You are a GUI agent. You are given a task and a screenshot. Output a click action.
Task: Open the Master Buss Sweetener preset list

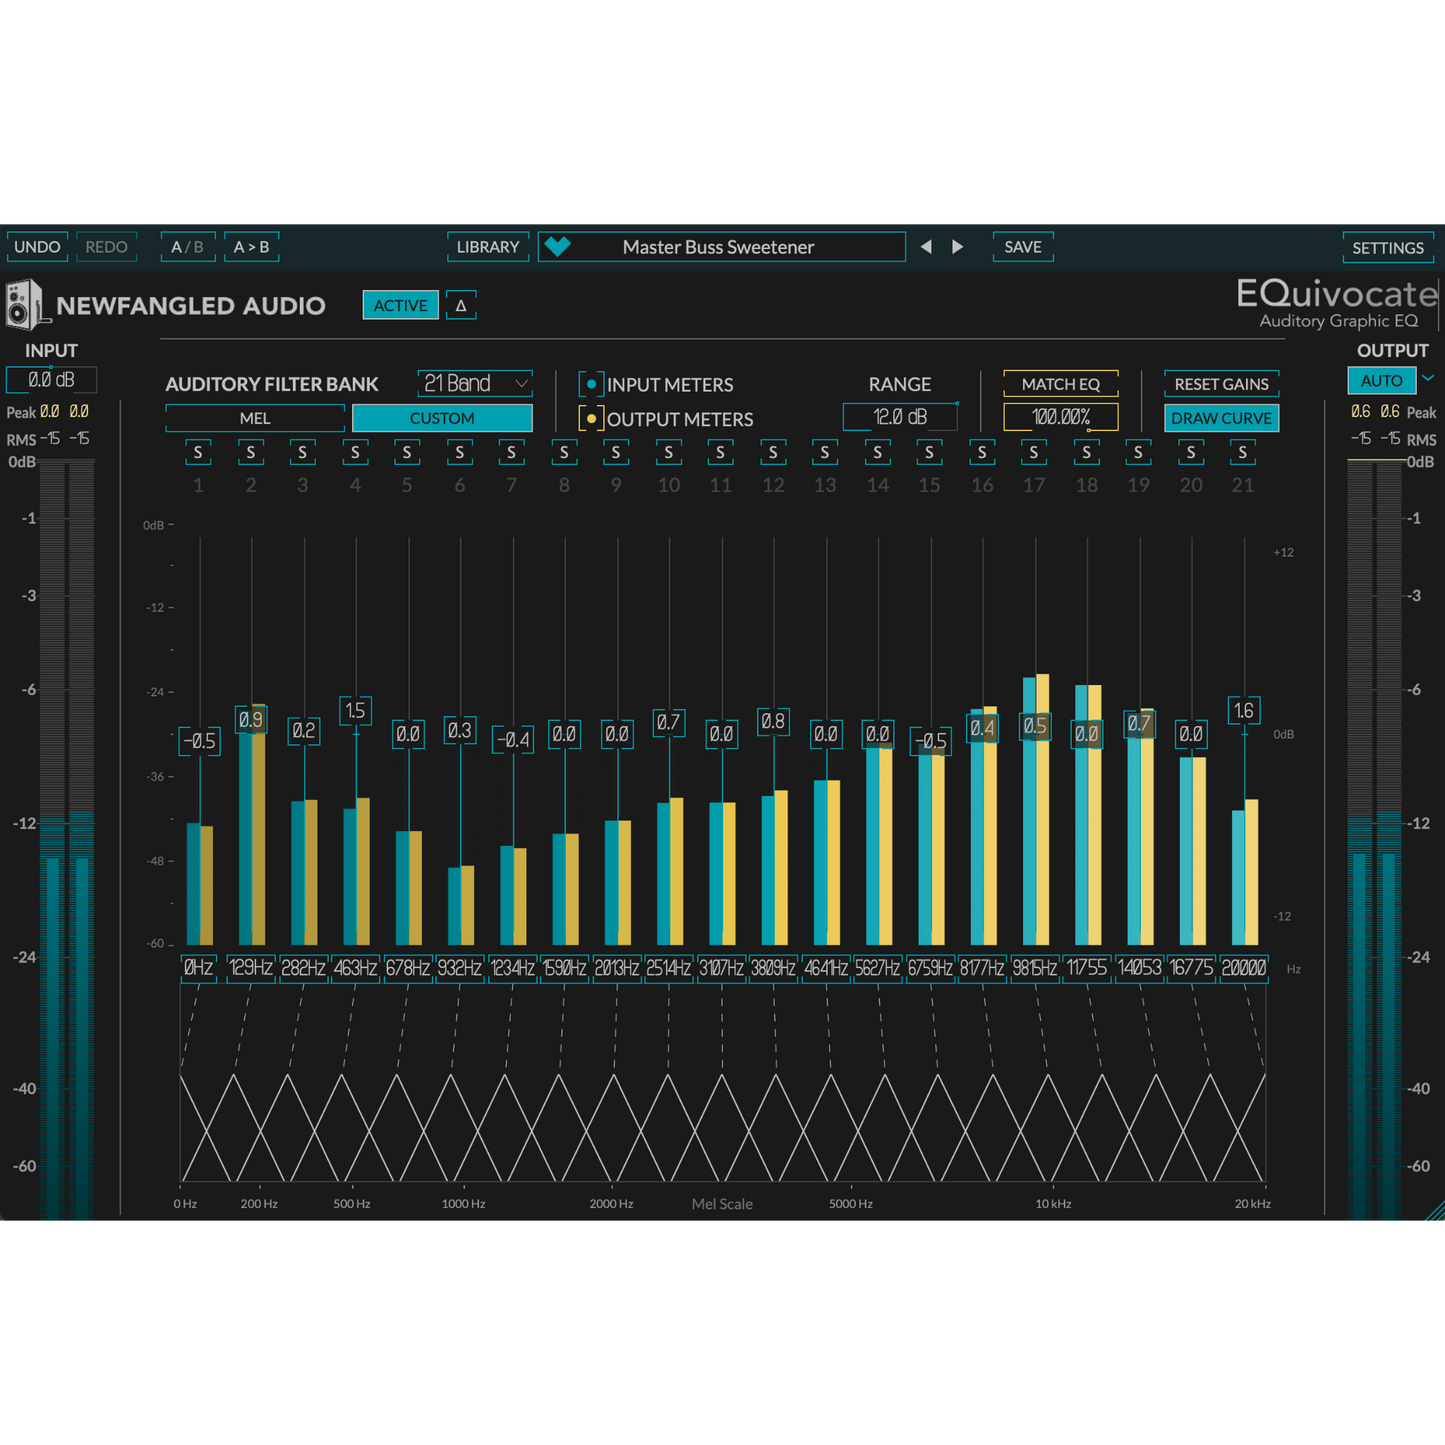718,247
